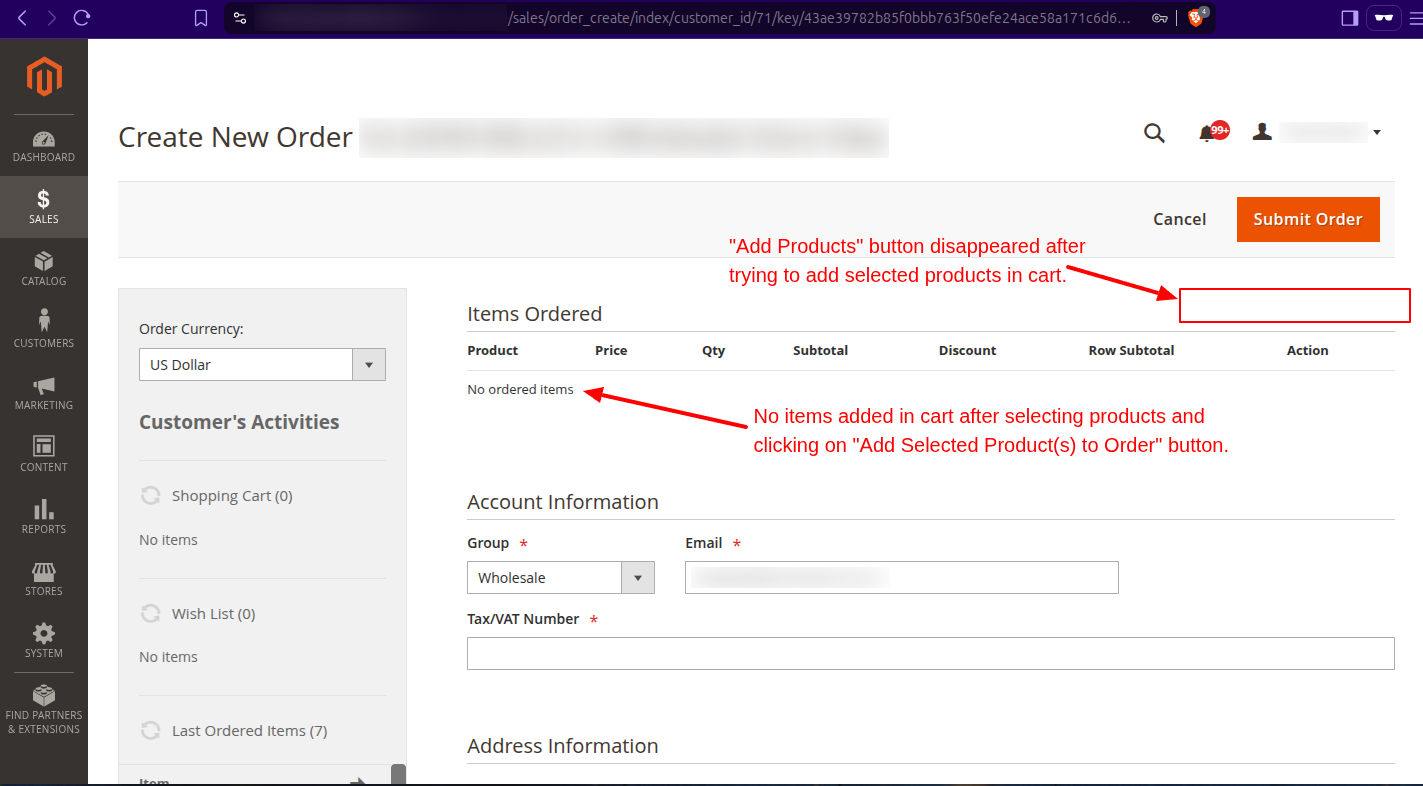Refresh the Last Ordered Items section
The width and height of the screenshot is (1423, 786).
(x=151, y=731)
